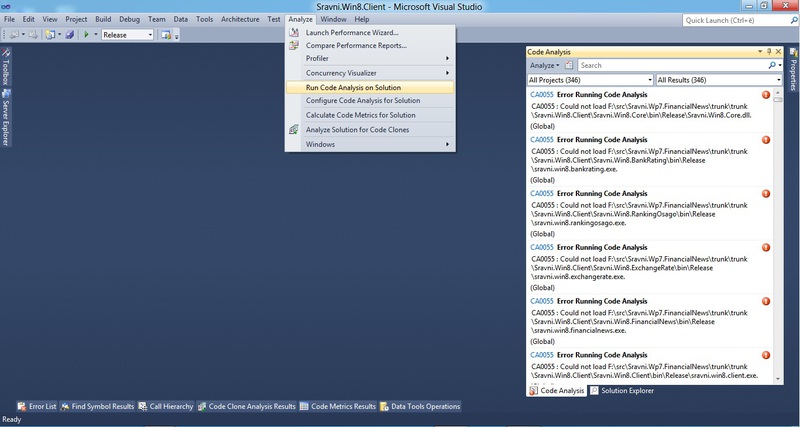The image size is (800, 427).
Task: Click the magnifier search icon in the Code Analysis panel
Action: click(771, 65)
